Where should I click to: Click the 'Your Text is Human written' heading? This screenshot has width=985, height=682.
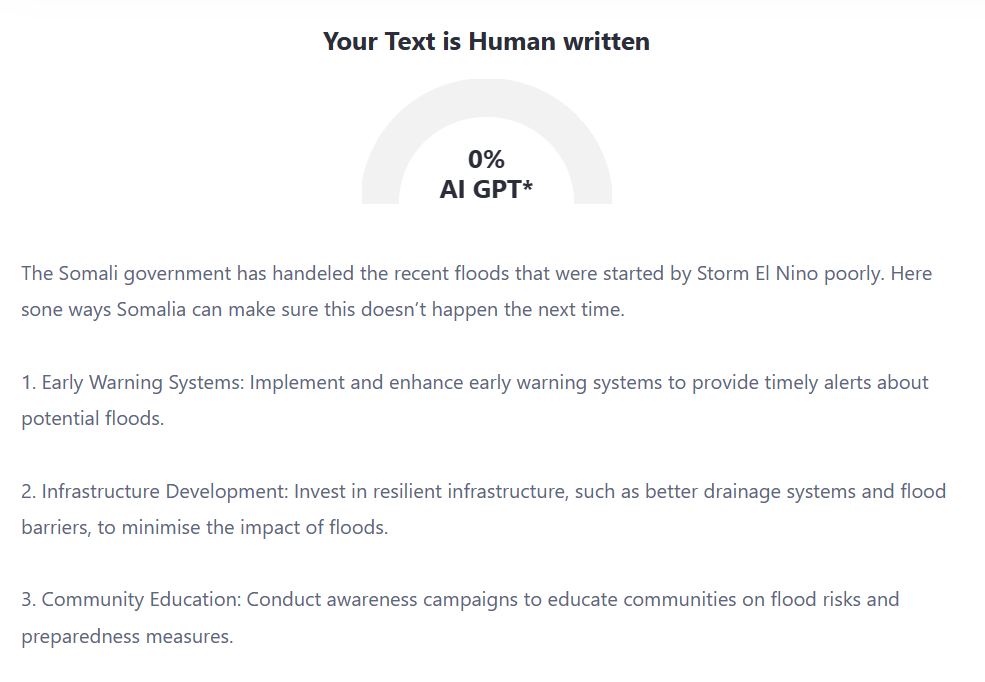coord(486,41)
